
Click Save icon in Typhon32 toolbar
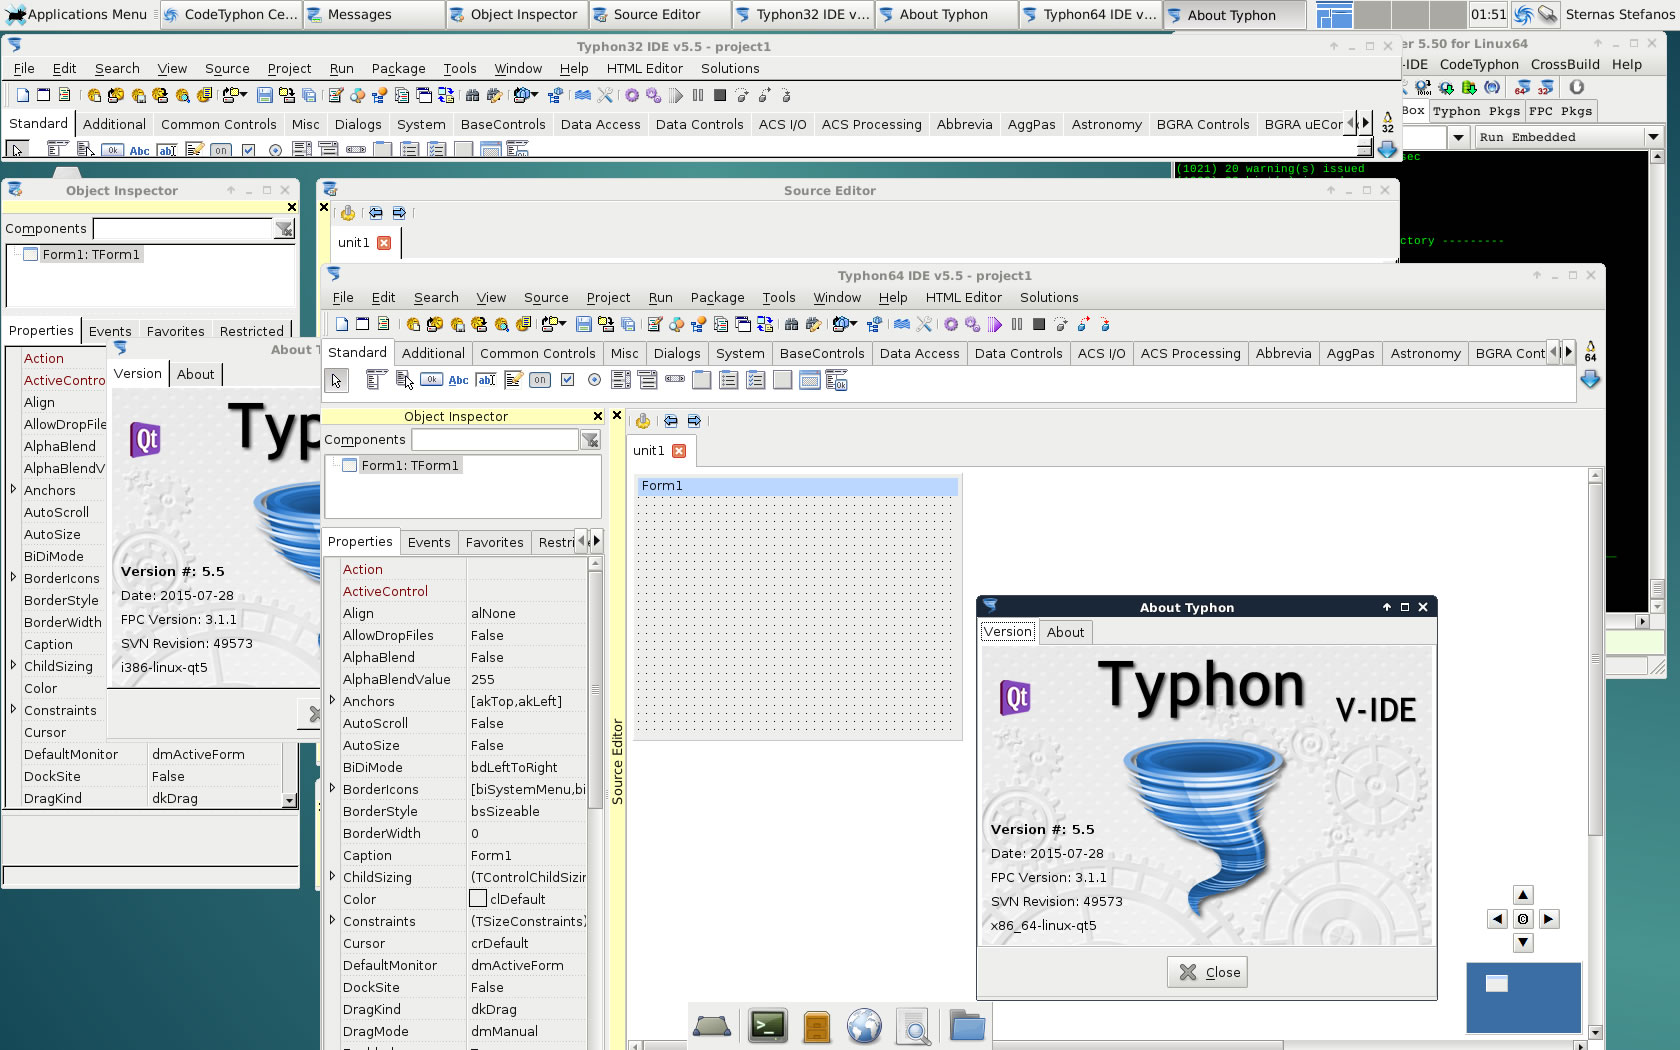coord(265,95)
